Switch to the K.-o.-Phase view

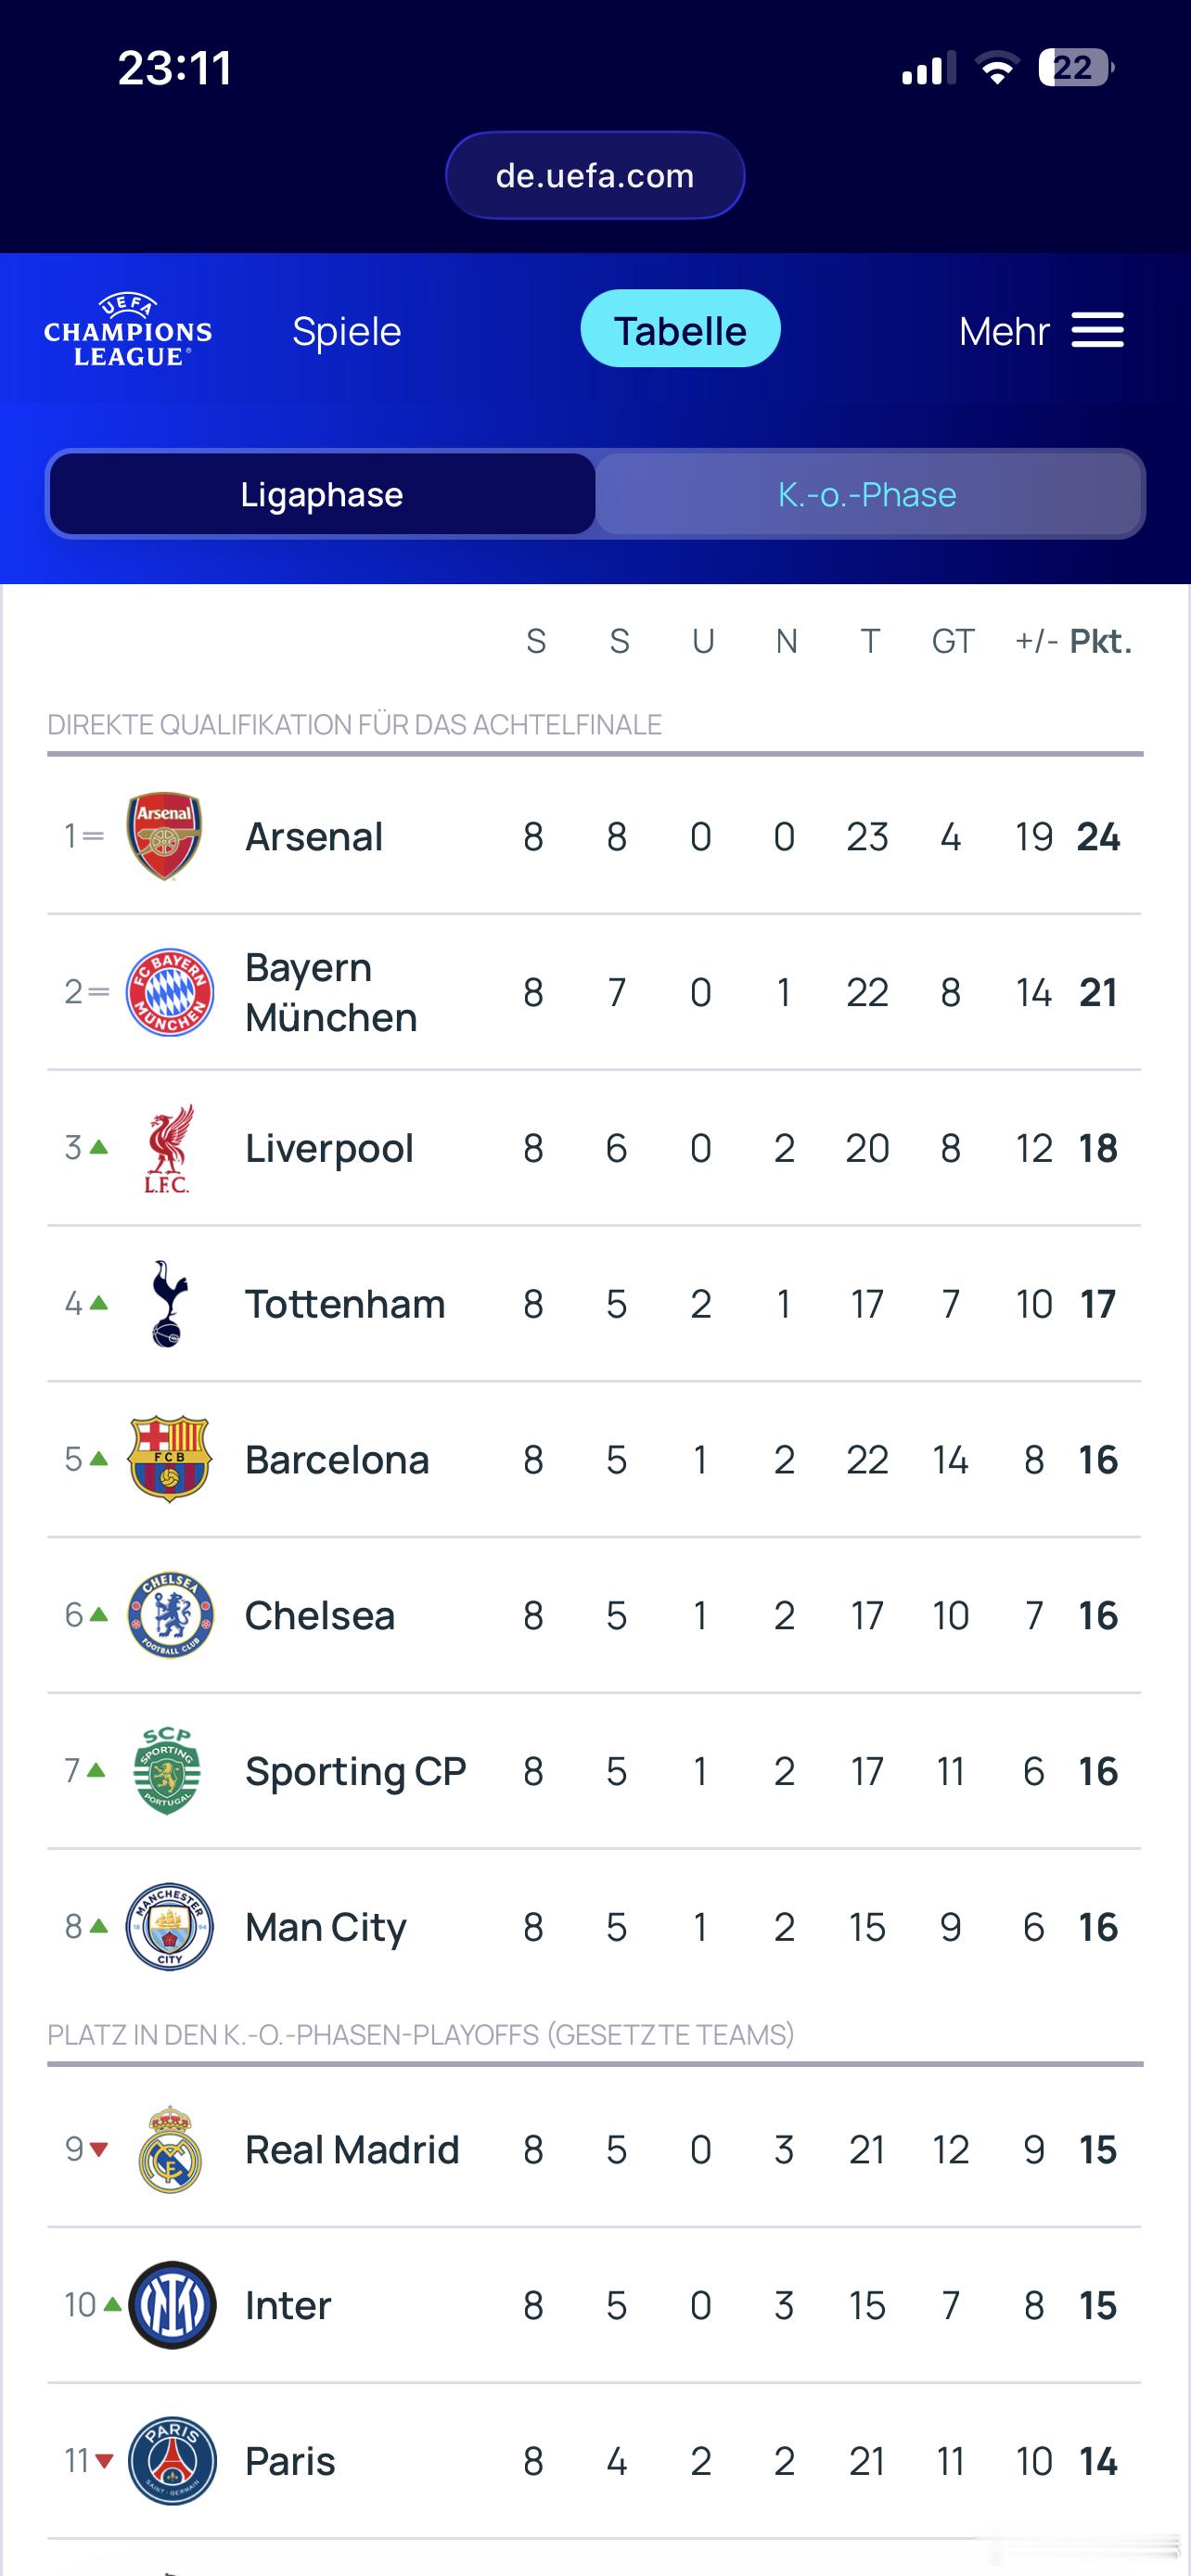pyautogui.click(x=867, y=494)
